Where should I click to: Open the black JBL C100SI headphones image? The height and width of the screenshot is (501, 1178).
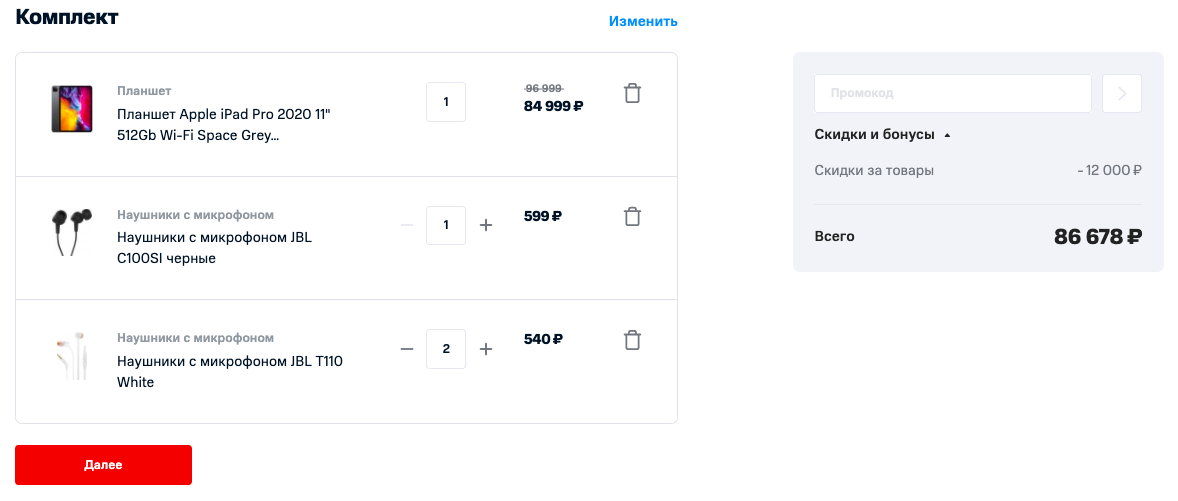tap(71, 232)
